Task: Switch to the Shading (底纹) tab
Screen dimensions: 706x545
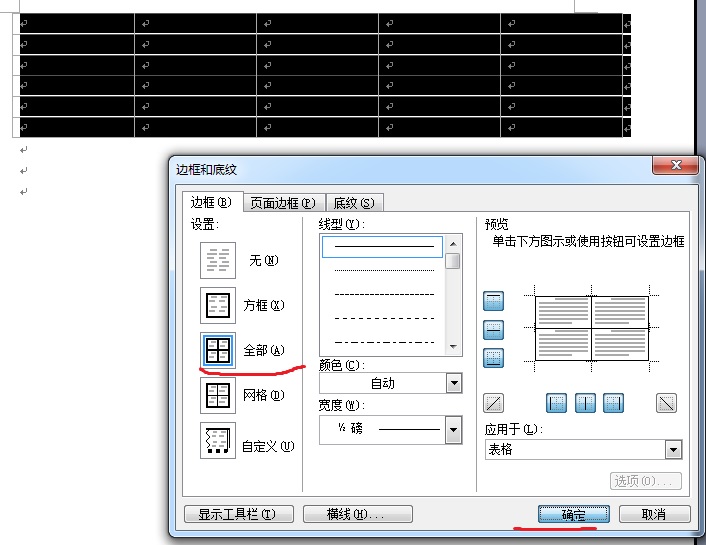Action: click(354, 203)
